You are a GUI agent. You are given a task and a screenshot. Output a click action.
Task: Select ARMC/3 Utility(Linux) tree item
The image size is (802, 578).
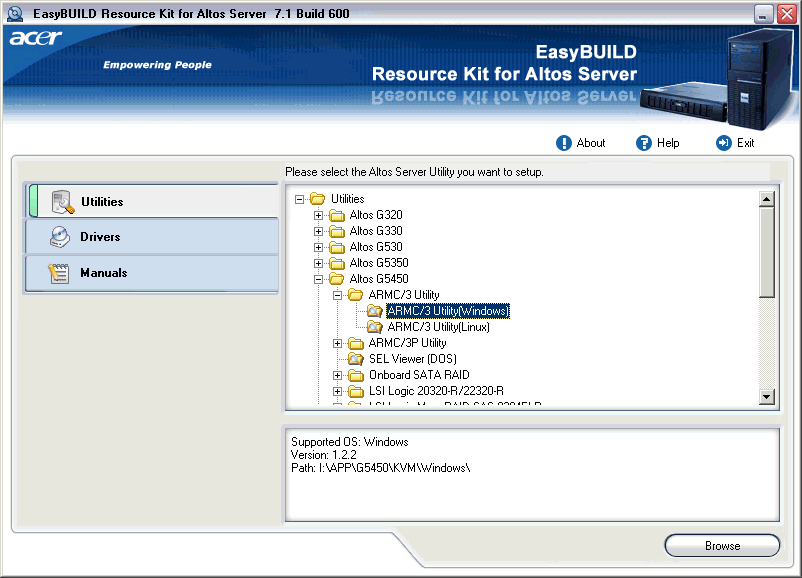tap(438, 327)
